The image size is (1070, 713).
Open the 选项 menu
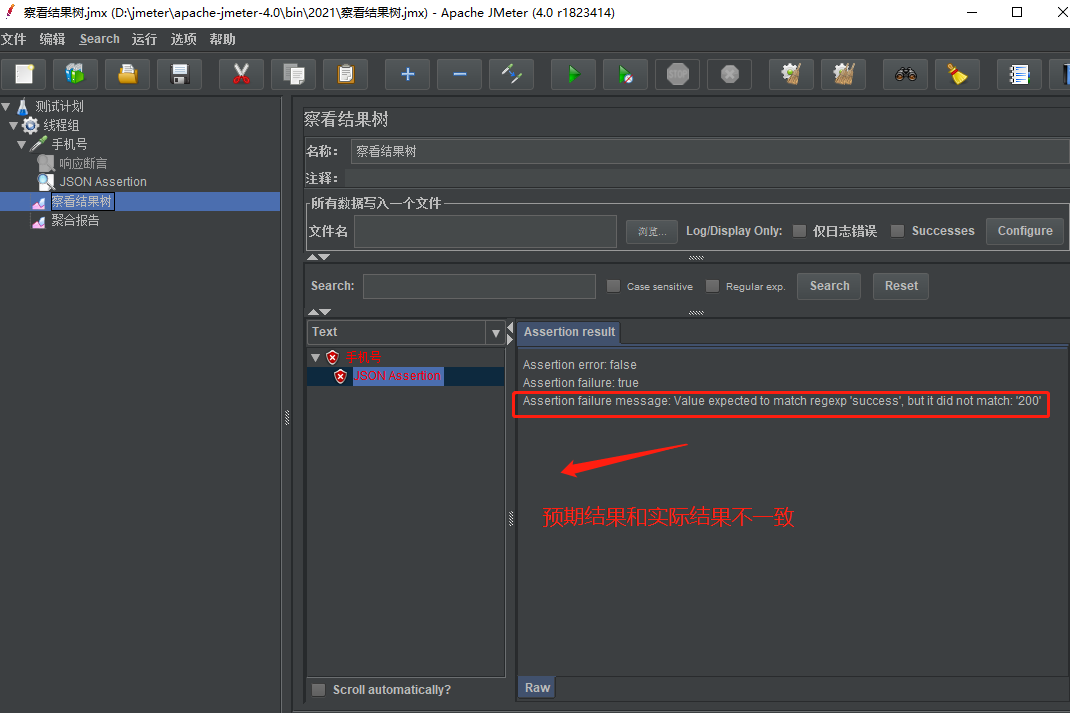point(184,39)
